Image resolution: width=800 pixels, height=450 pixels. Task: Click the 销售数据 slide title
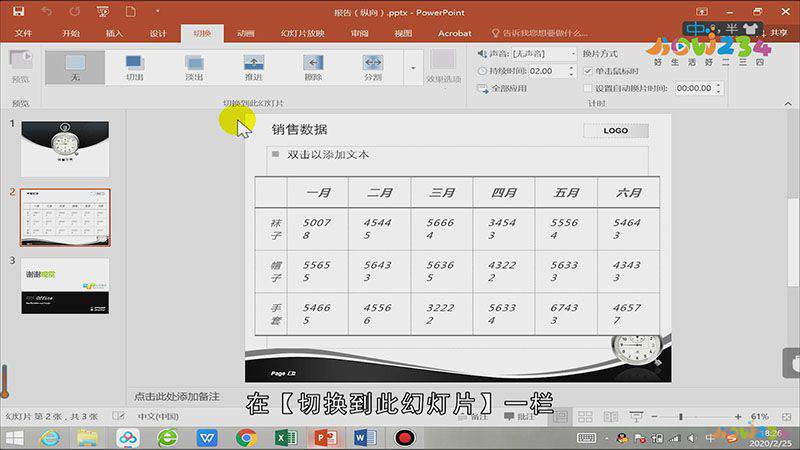(299, 130)
